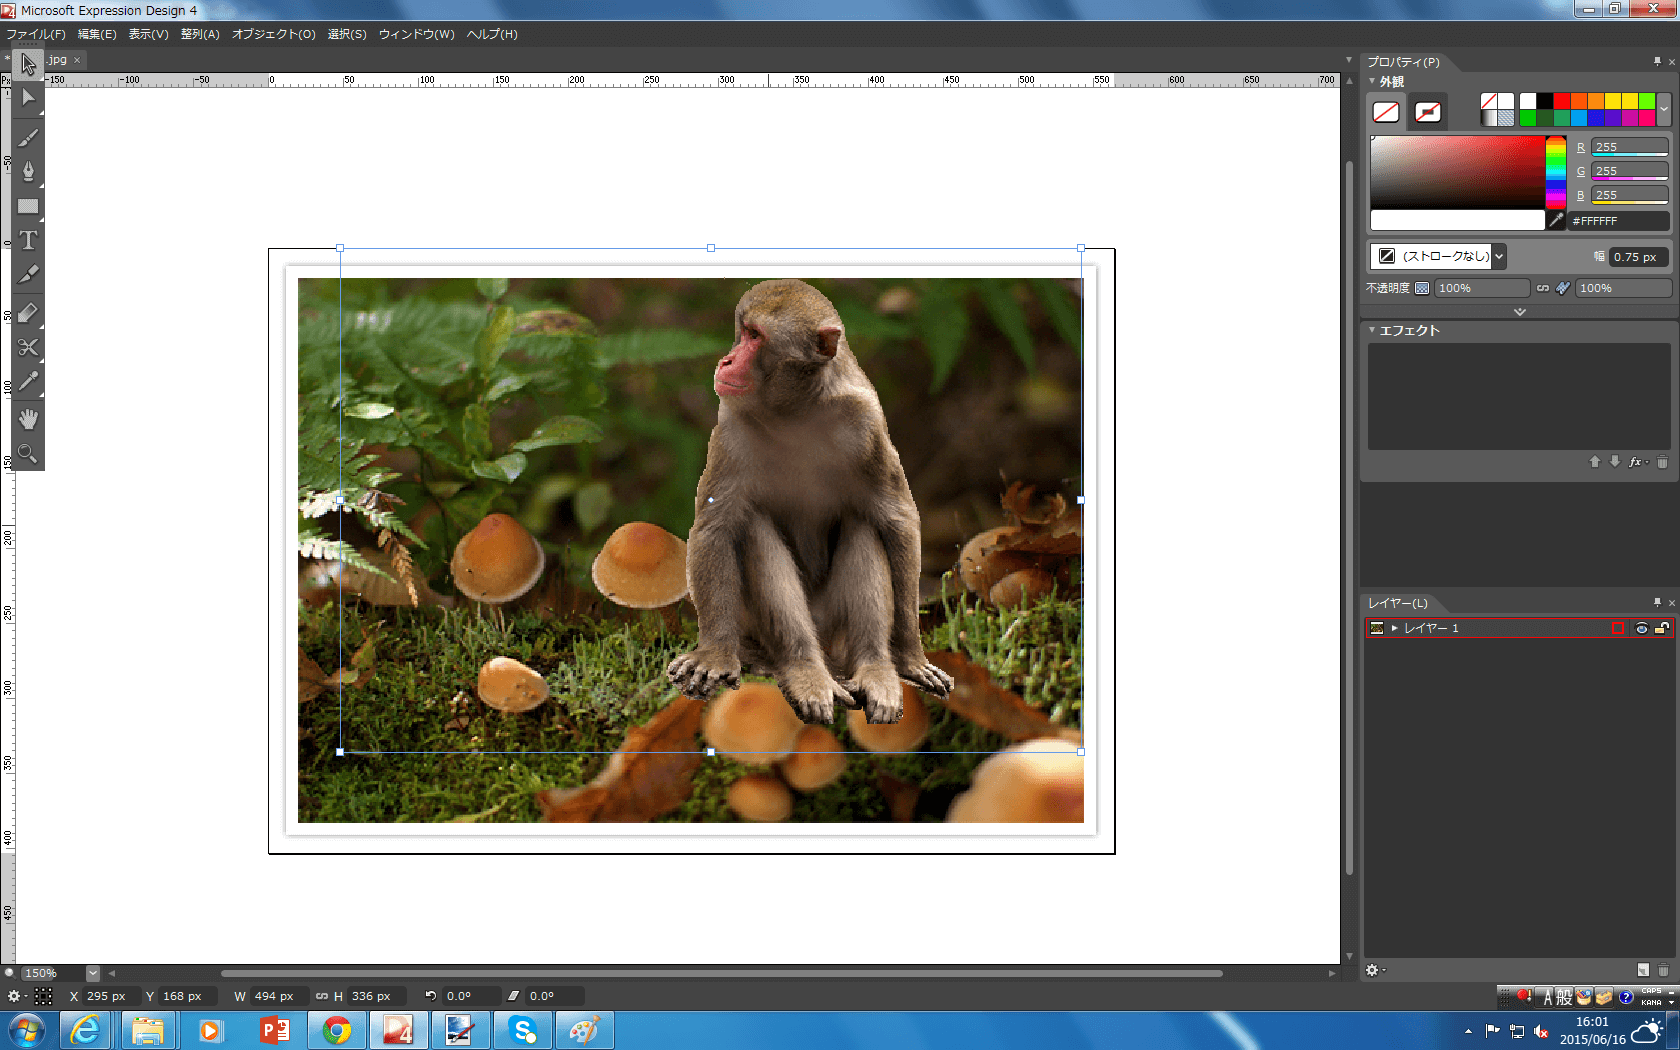Viewport: 1680px width, 1050px height.
Task: Select the Zoom magnifier tool
Action: tap(28, 454)
